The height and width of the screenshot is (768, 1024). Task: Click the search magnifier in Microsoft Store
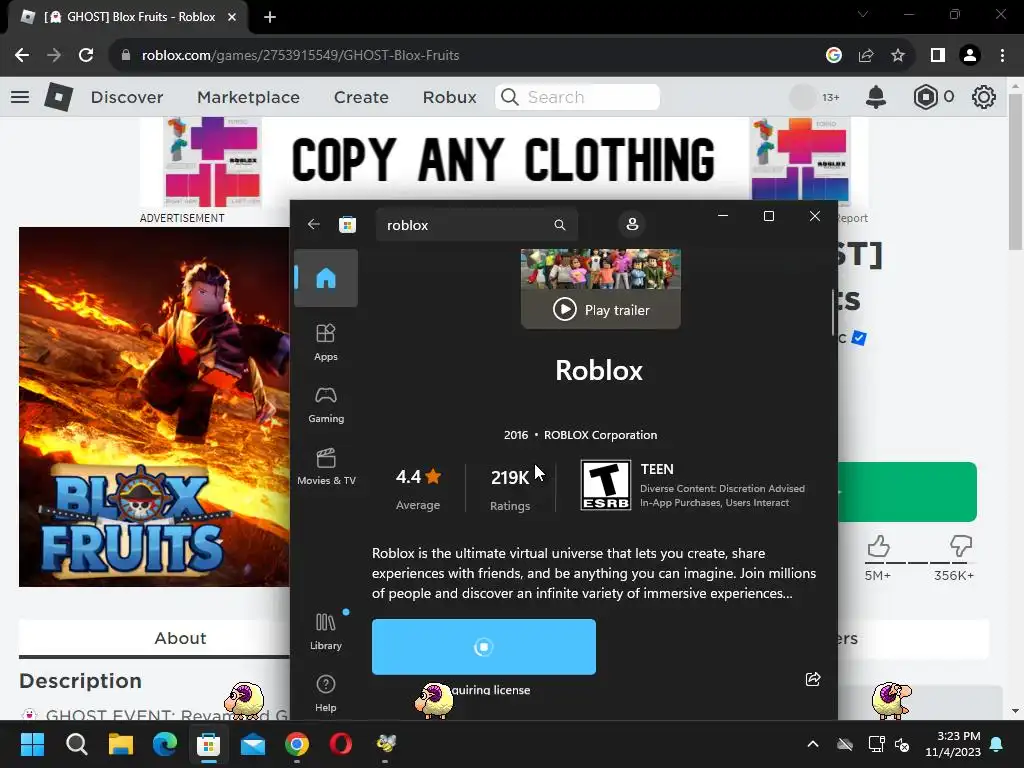pos(560,225)
